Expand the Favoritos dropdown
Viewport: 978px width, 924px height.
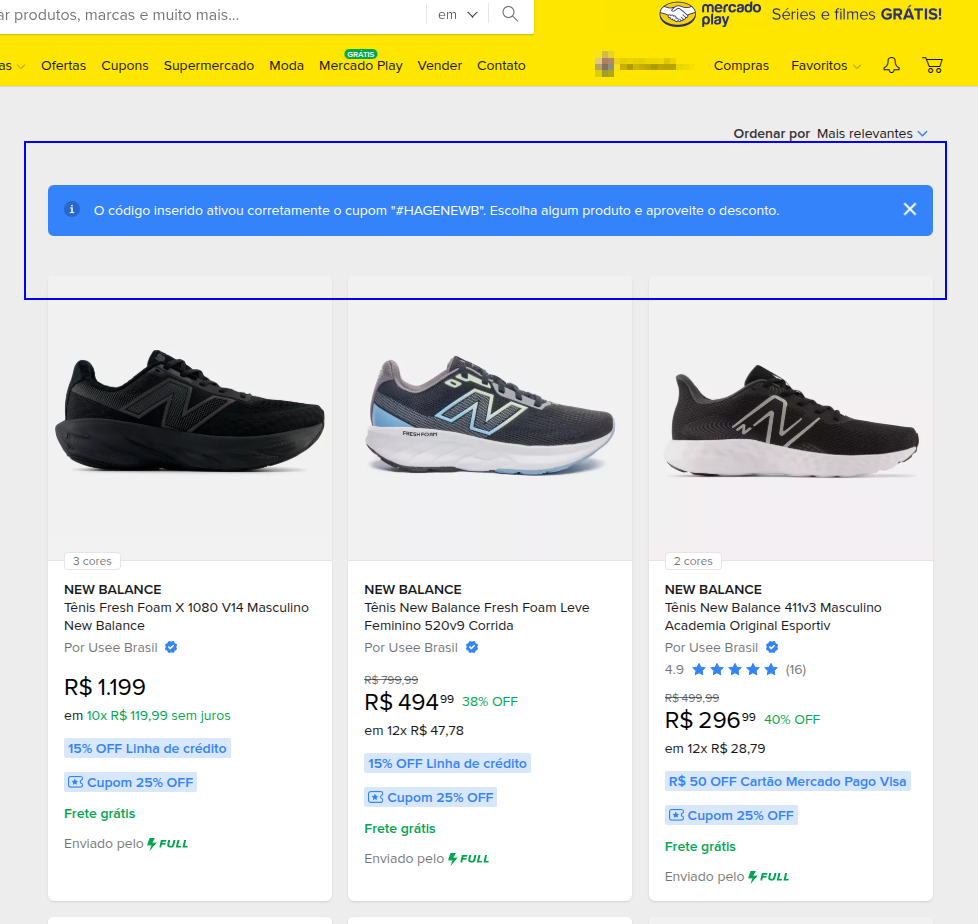tap(826, 66)
